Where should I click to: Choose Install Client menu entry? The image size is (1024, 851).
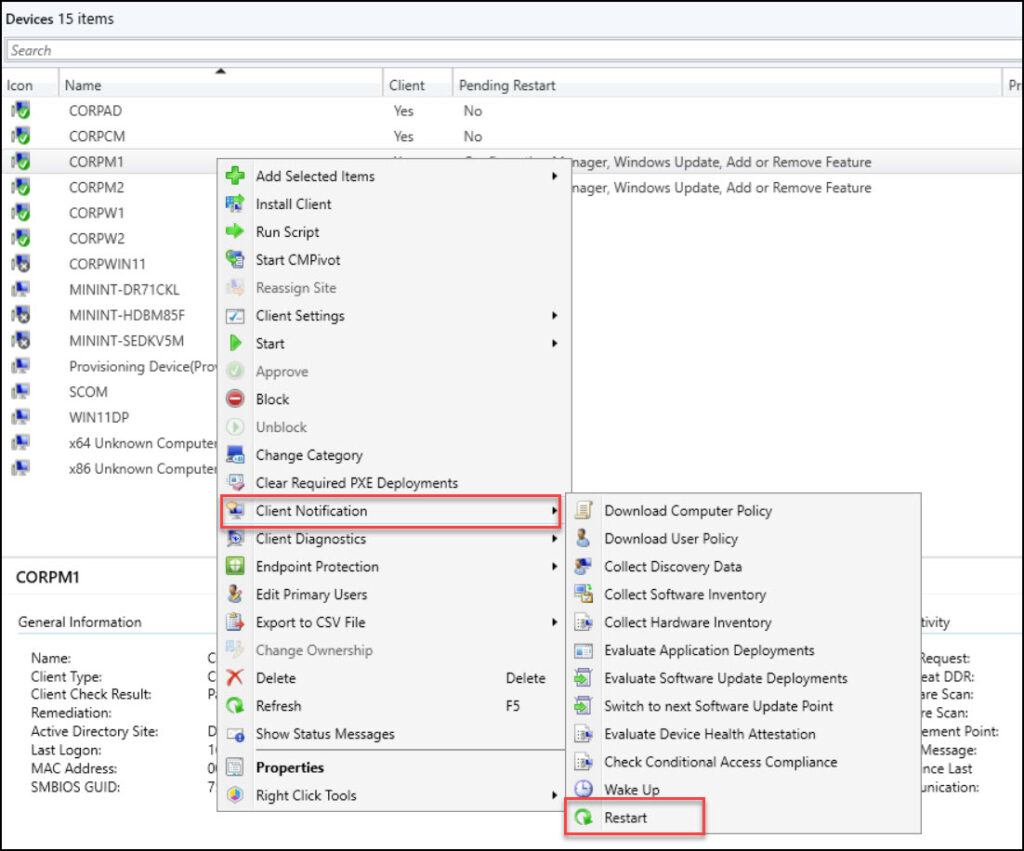click(x=394, y=204)
